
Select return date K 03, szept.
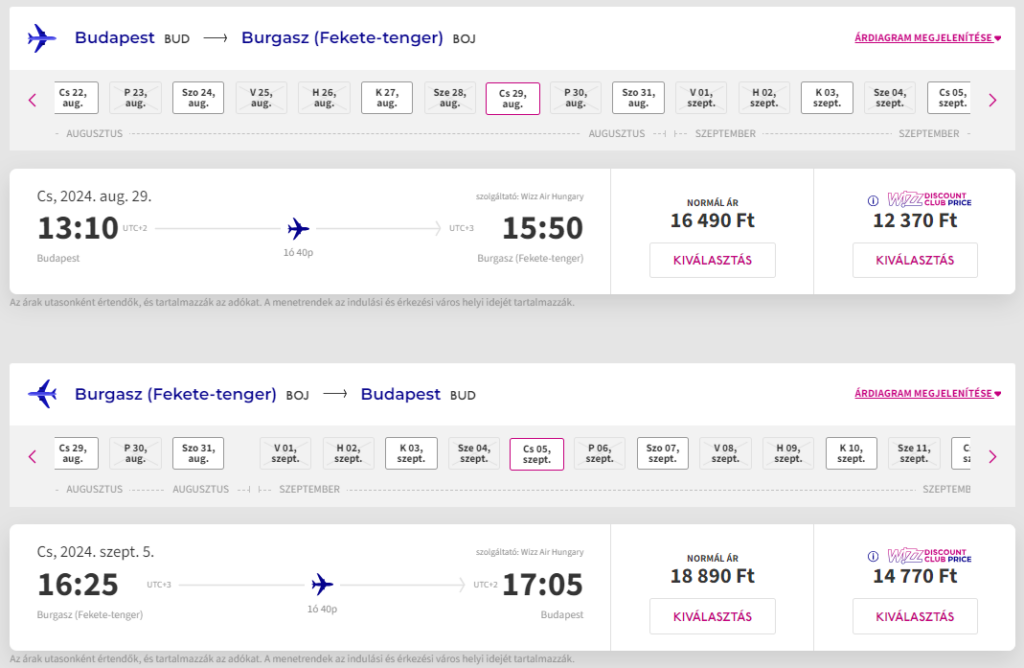pyautogui.click(x=411, y=454)
